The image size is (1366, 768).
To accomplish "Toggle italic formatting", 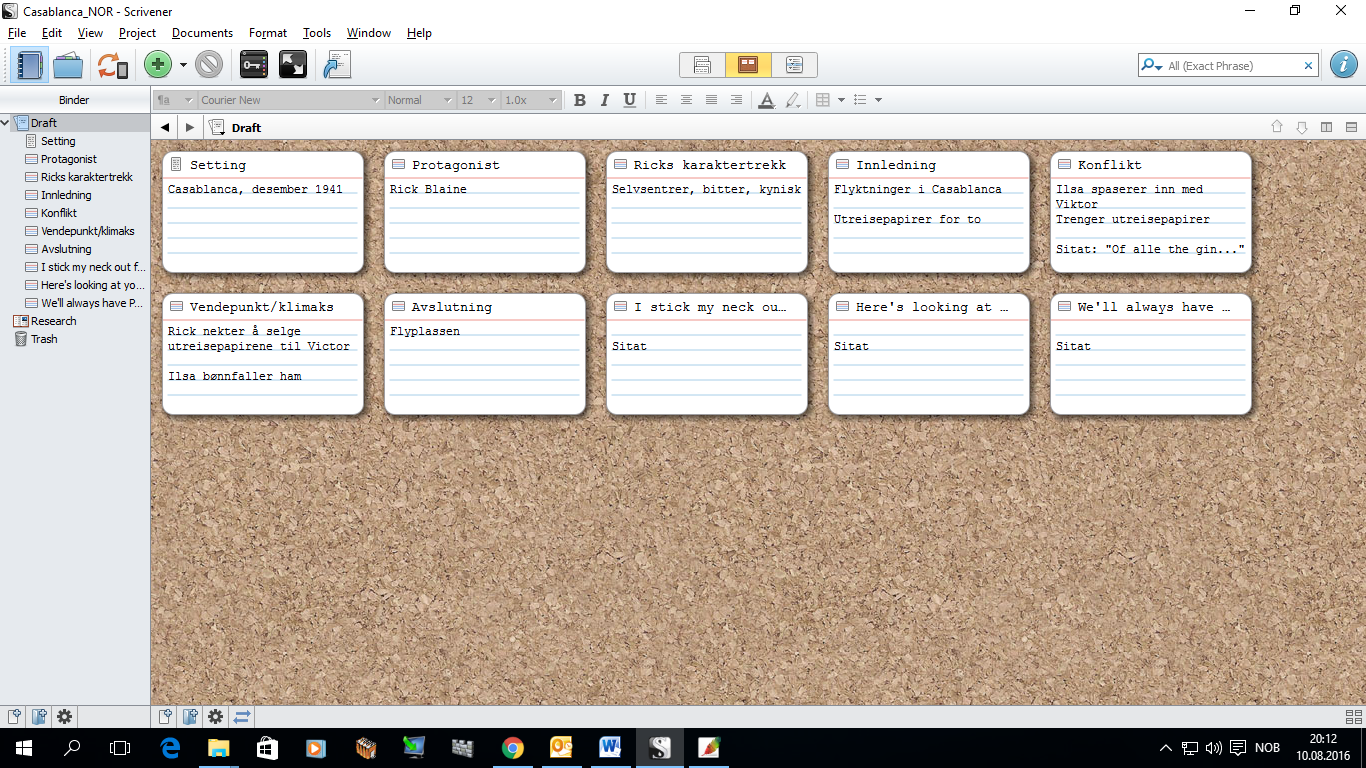I will click(x=604, y=100).
